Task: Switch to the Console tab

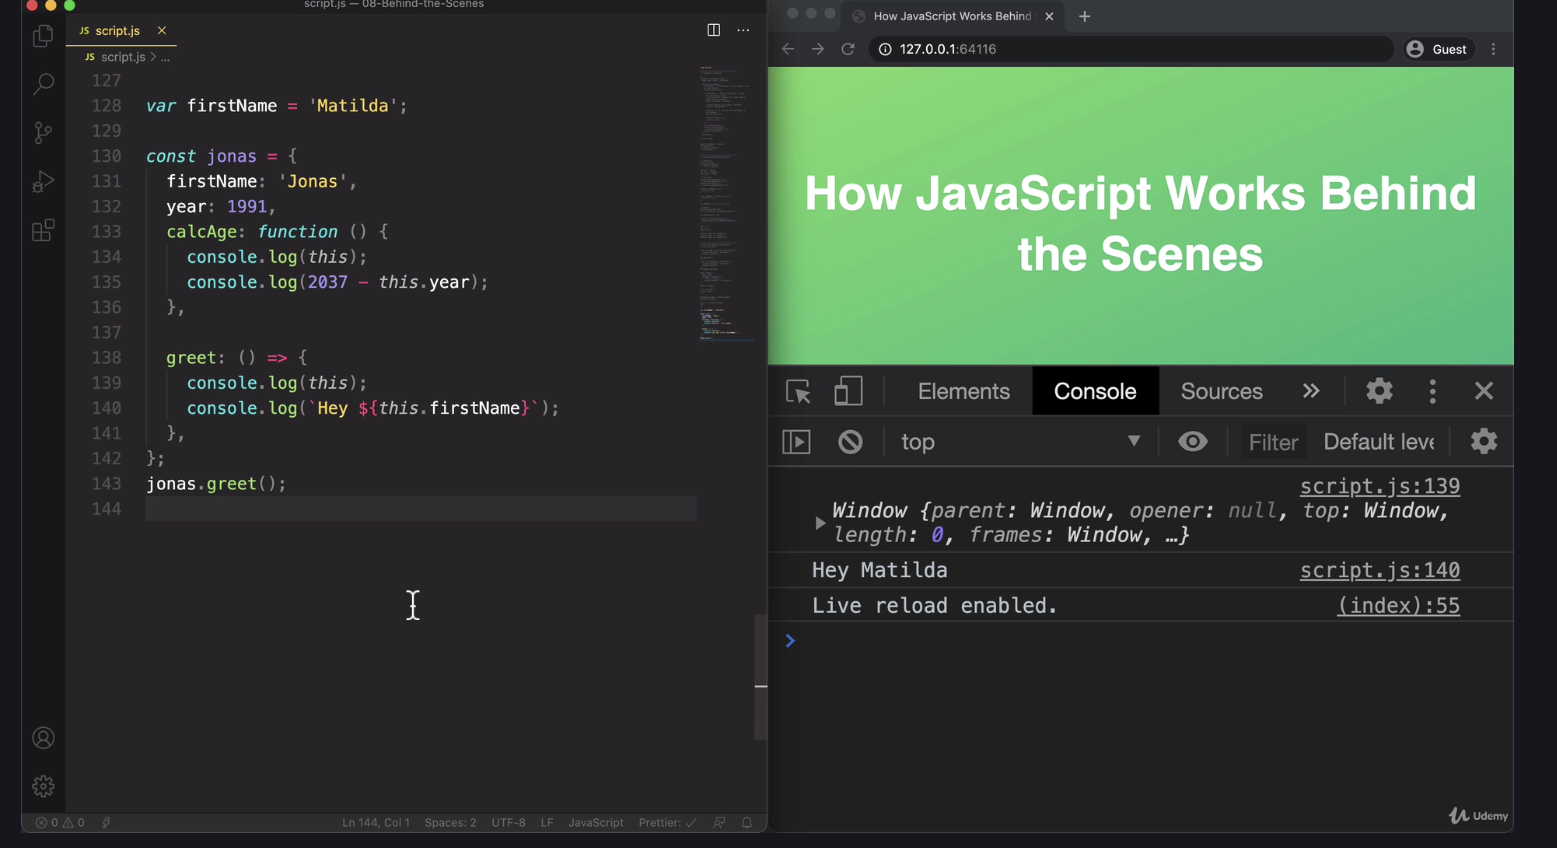Action: click(x=1095, y=391)
